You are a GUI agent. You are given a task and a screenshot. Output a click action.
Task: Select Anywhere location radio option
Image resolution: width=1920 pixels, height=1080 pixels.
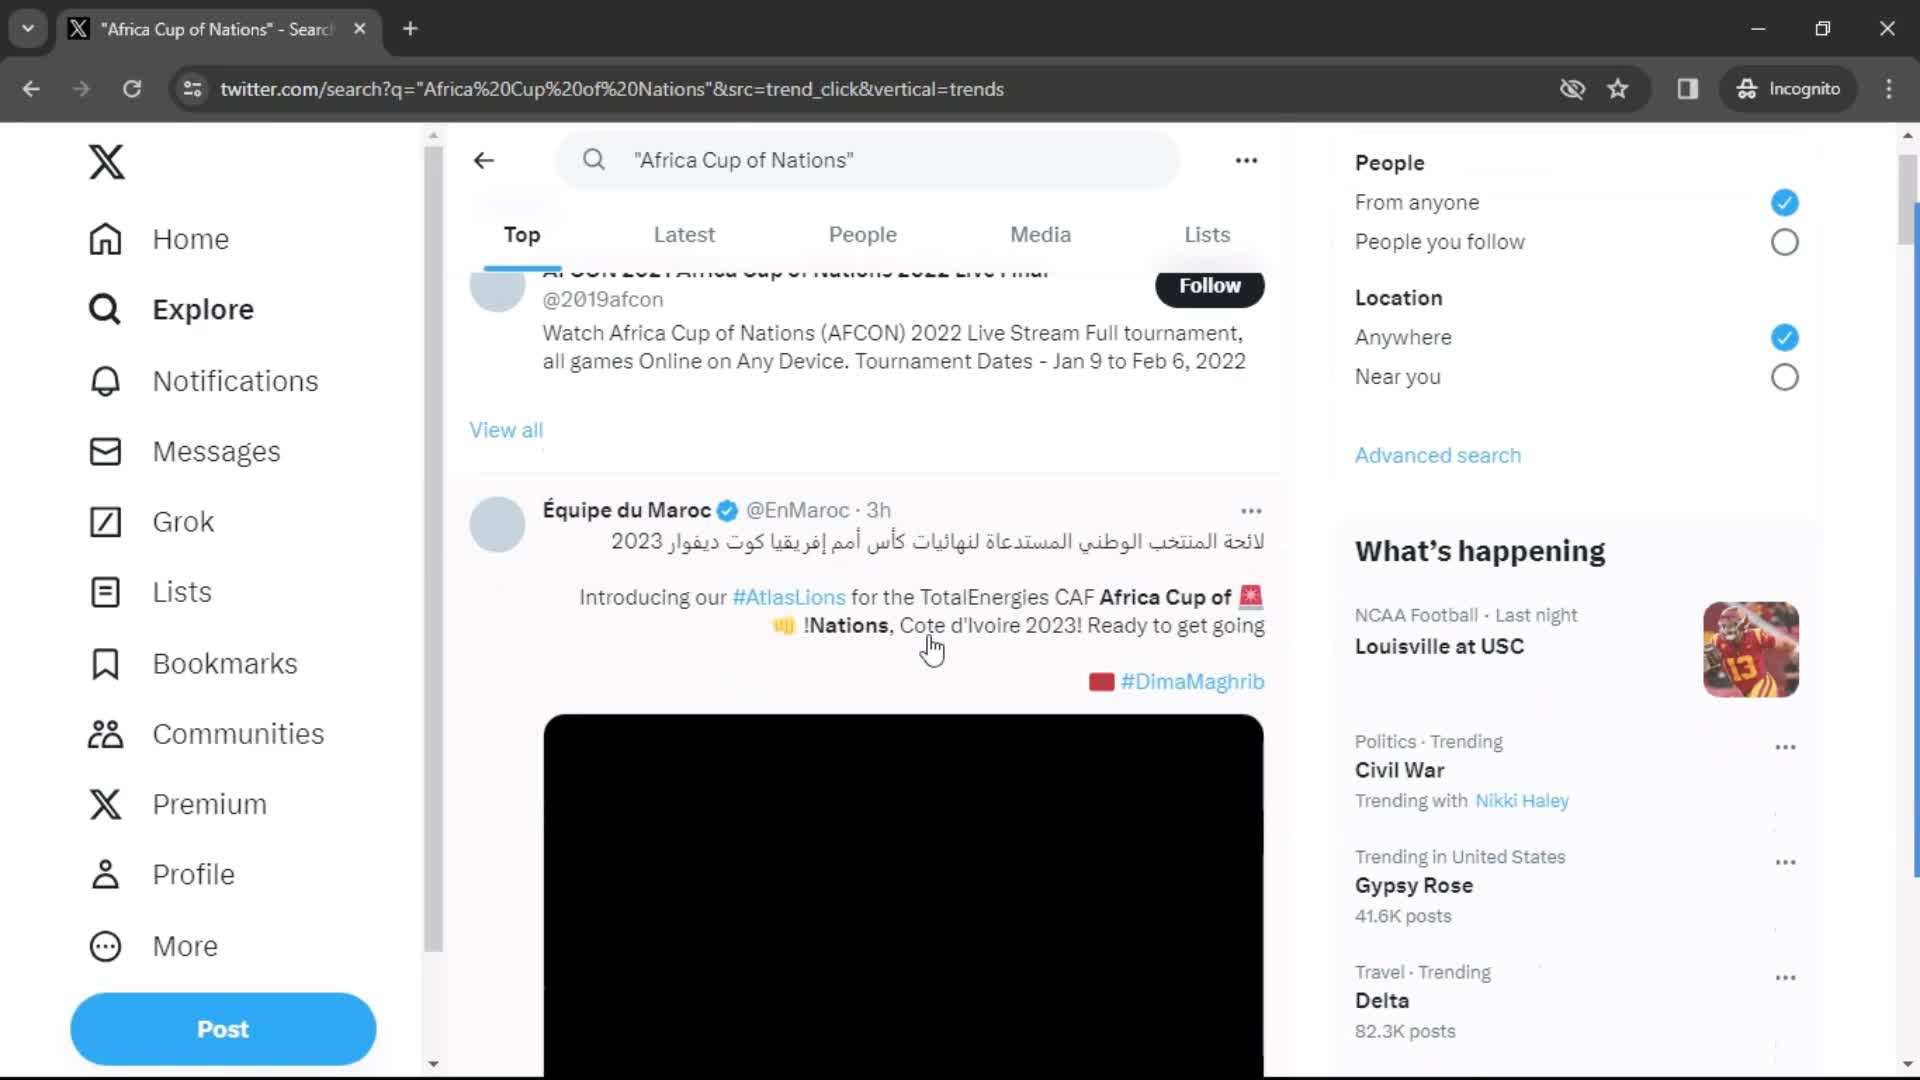click(x=1784, y=338)
